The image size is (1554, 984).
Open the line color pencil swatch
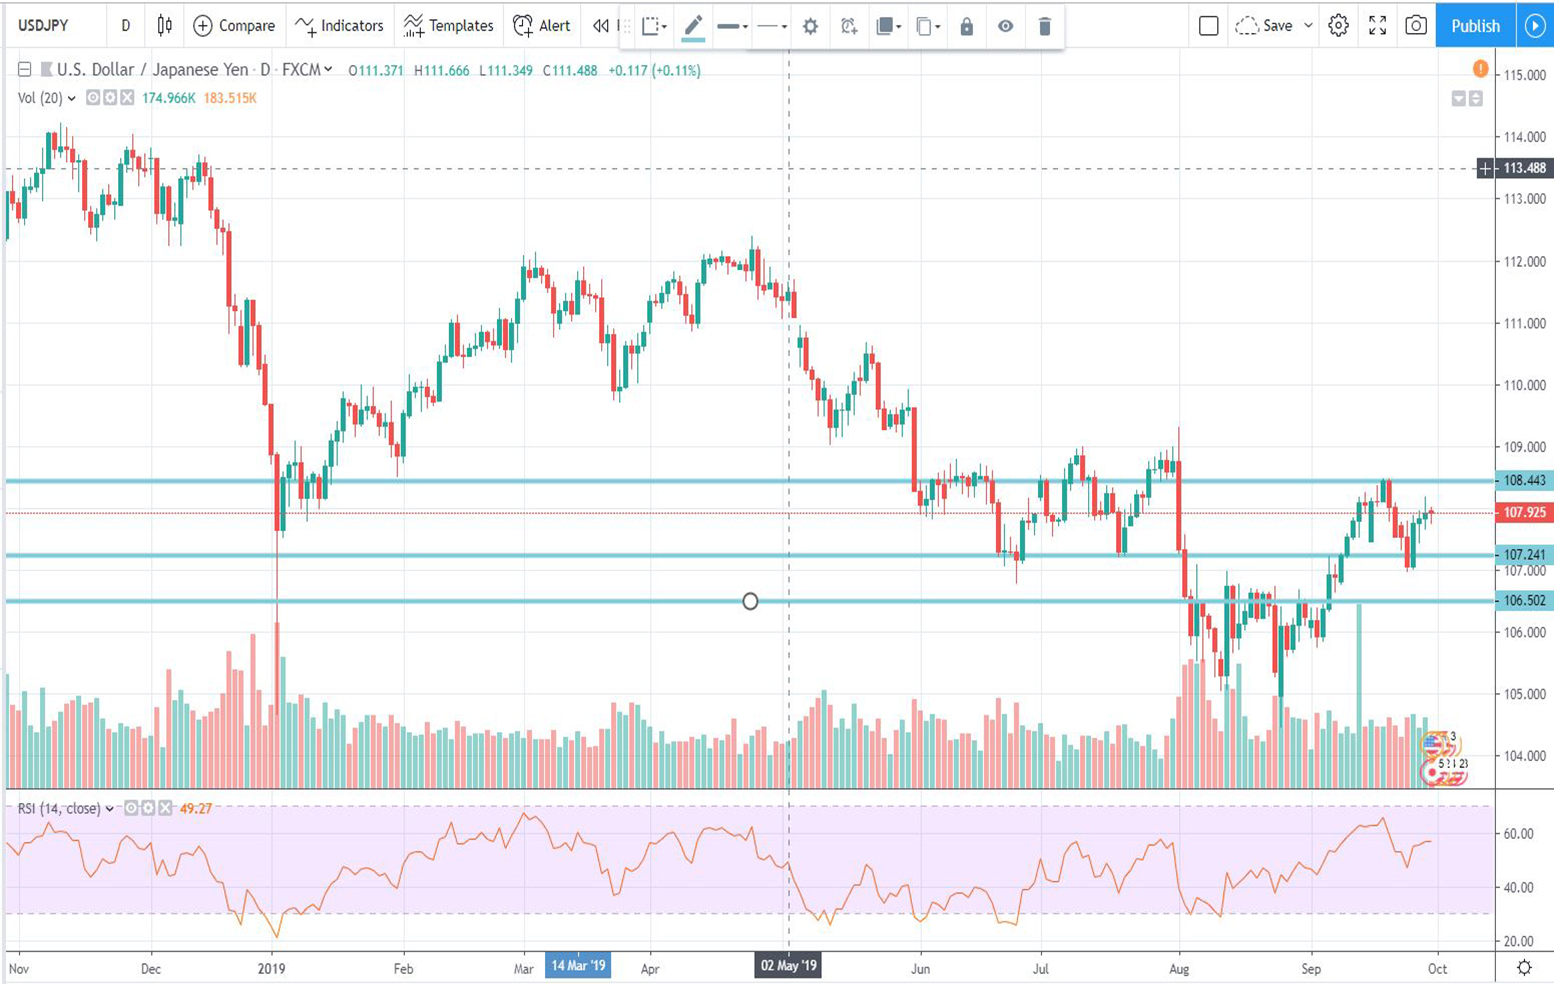pos(692,27)
